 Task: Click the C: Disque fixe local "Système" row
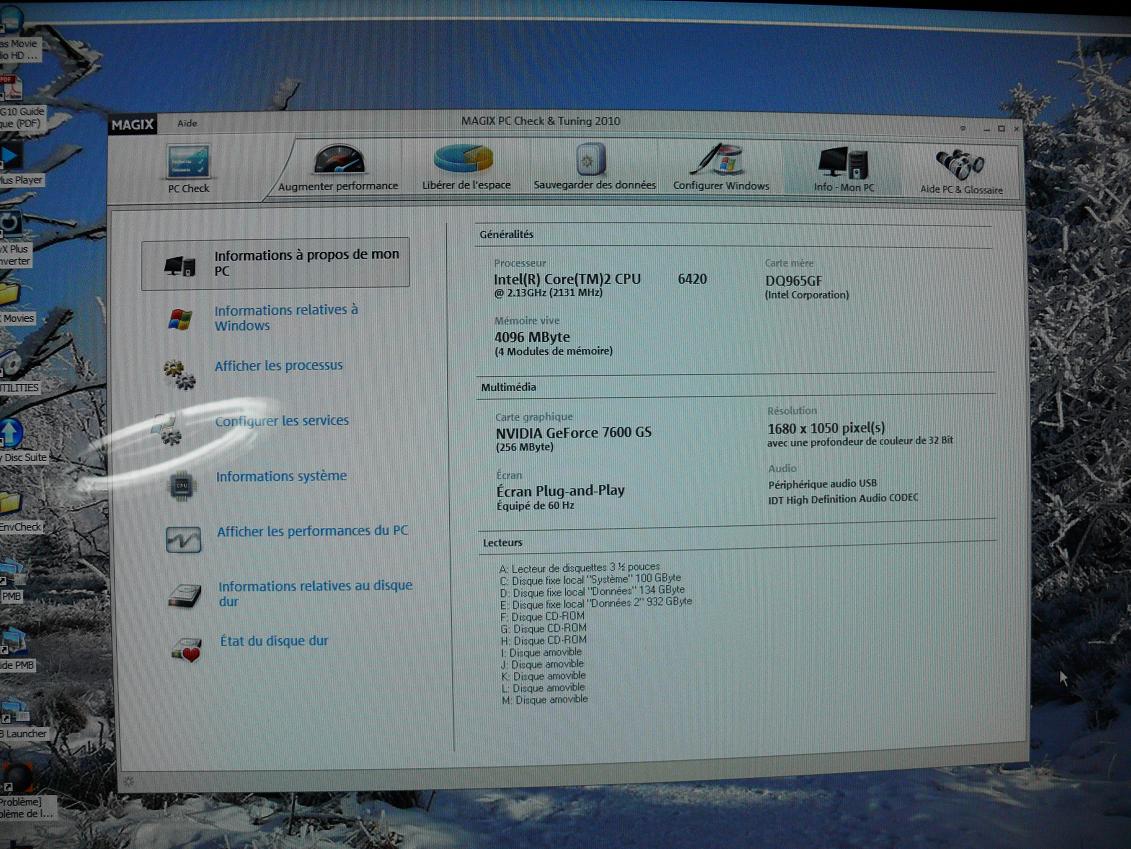(x=590, y=579)
